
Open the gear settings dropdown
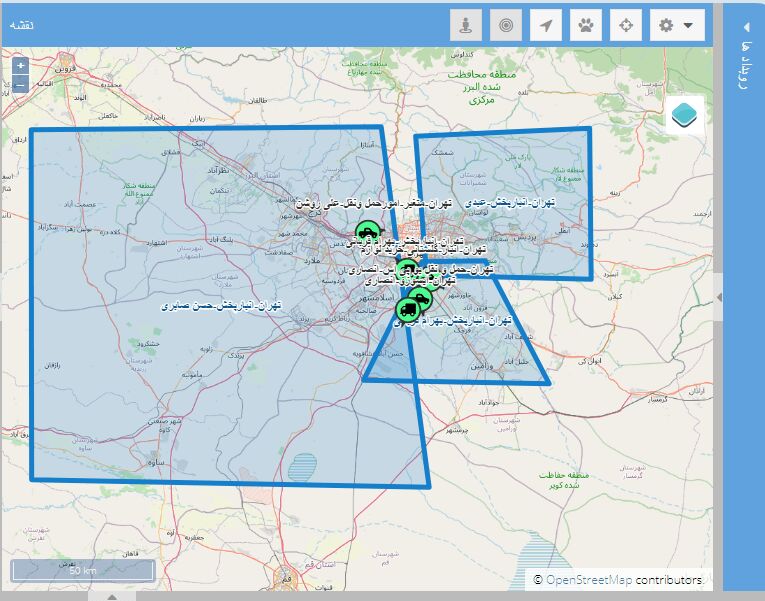coord(676,25)
